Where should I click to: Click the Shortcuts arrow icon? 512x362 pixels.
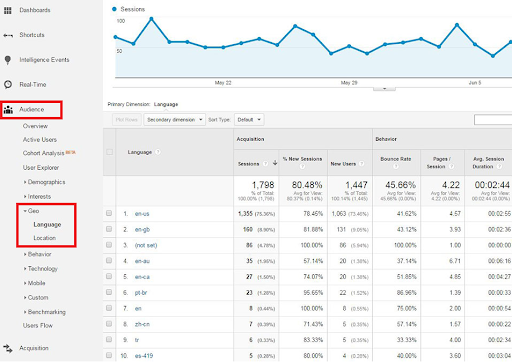(8, 35)
